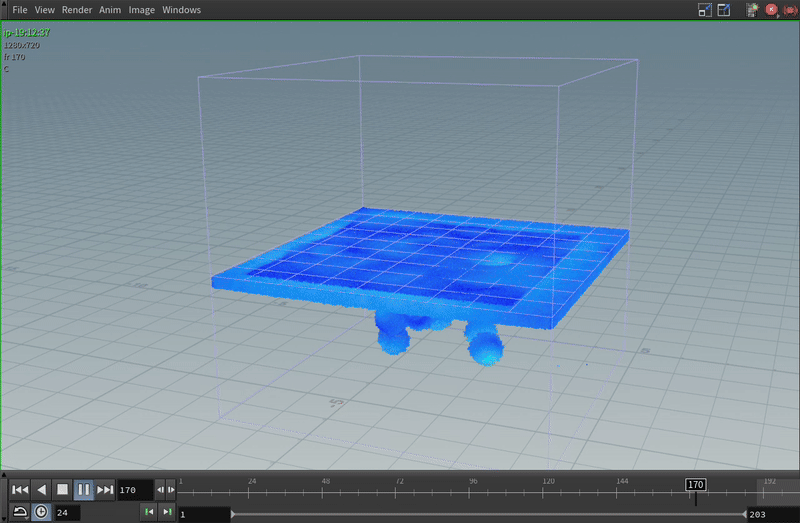Click the frame label fr 170
Viewport: 800px width, 523px height.
pyautogui.click(x=14, y=57)
